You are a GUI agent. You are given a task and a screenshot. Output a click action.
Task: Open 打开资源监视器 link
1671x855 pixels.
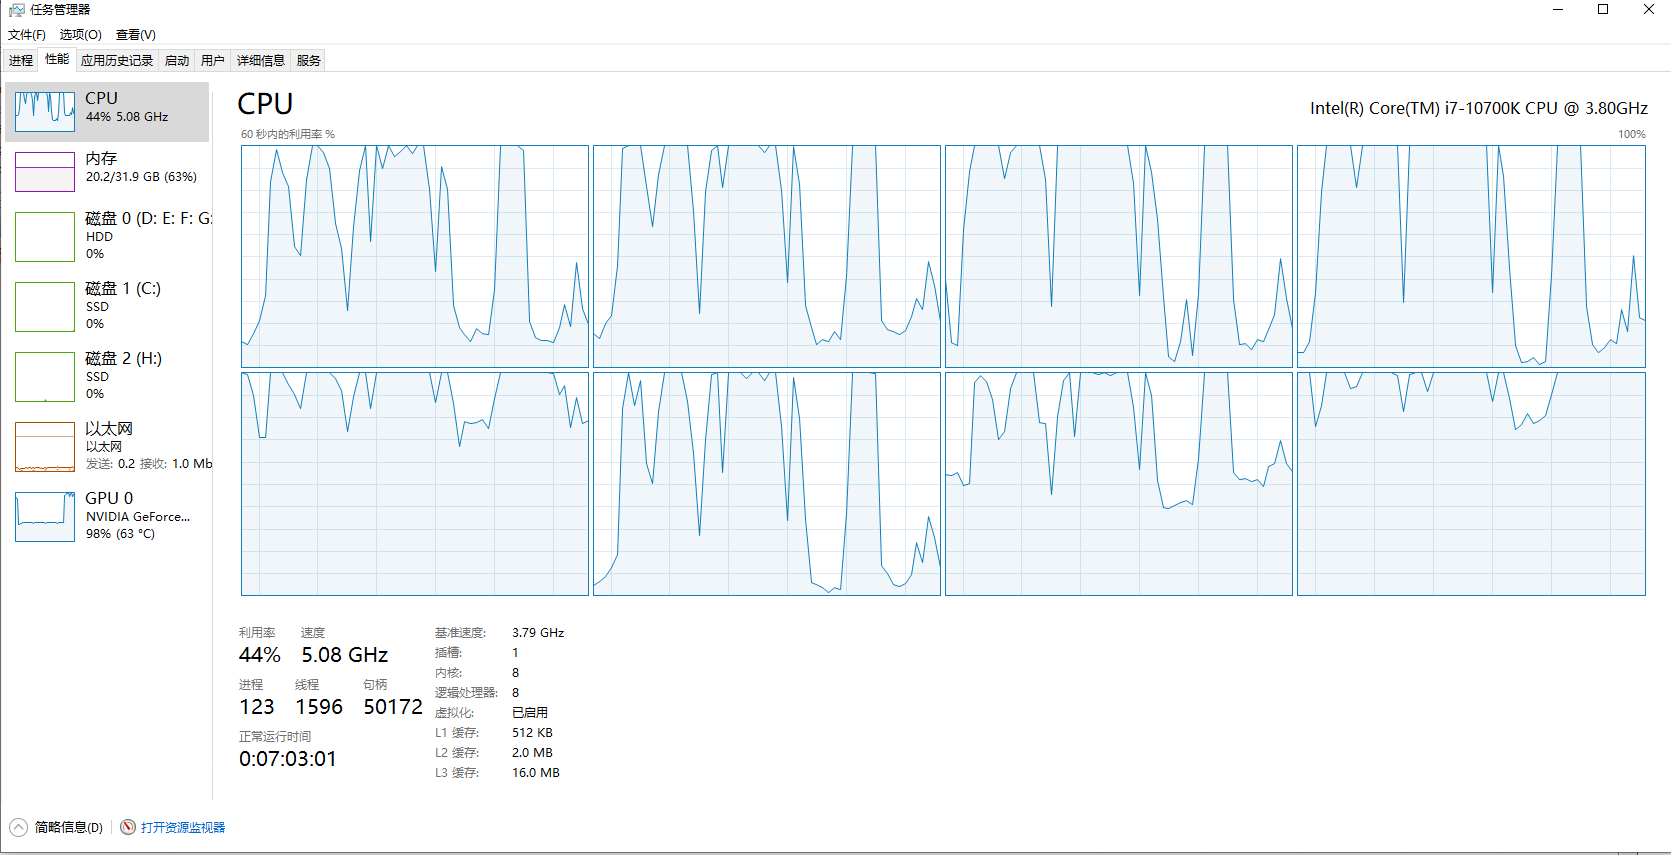pyautogui.click(x=183, y=827)
